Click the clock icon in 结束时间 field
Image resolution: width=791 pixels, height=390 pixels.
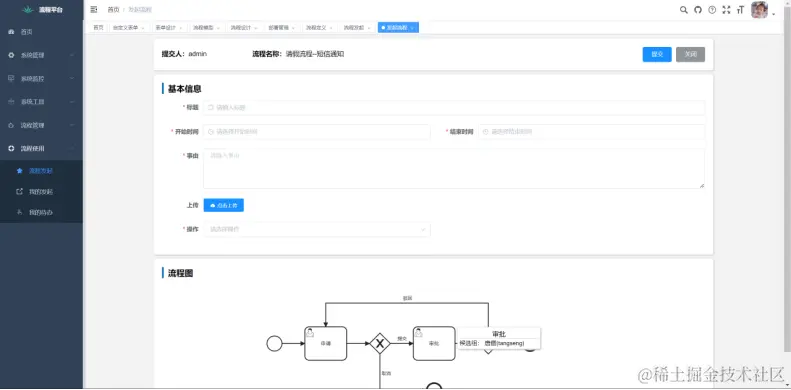click(x=485, y=132)
